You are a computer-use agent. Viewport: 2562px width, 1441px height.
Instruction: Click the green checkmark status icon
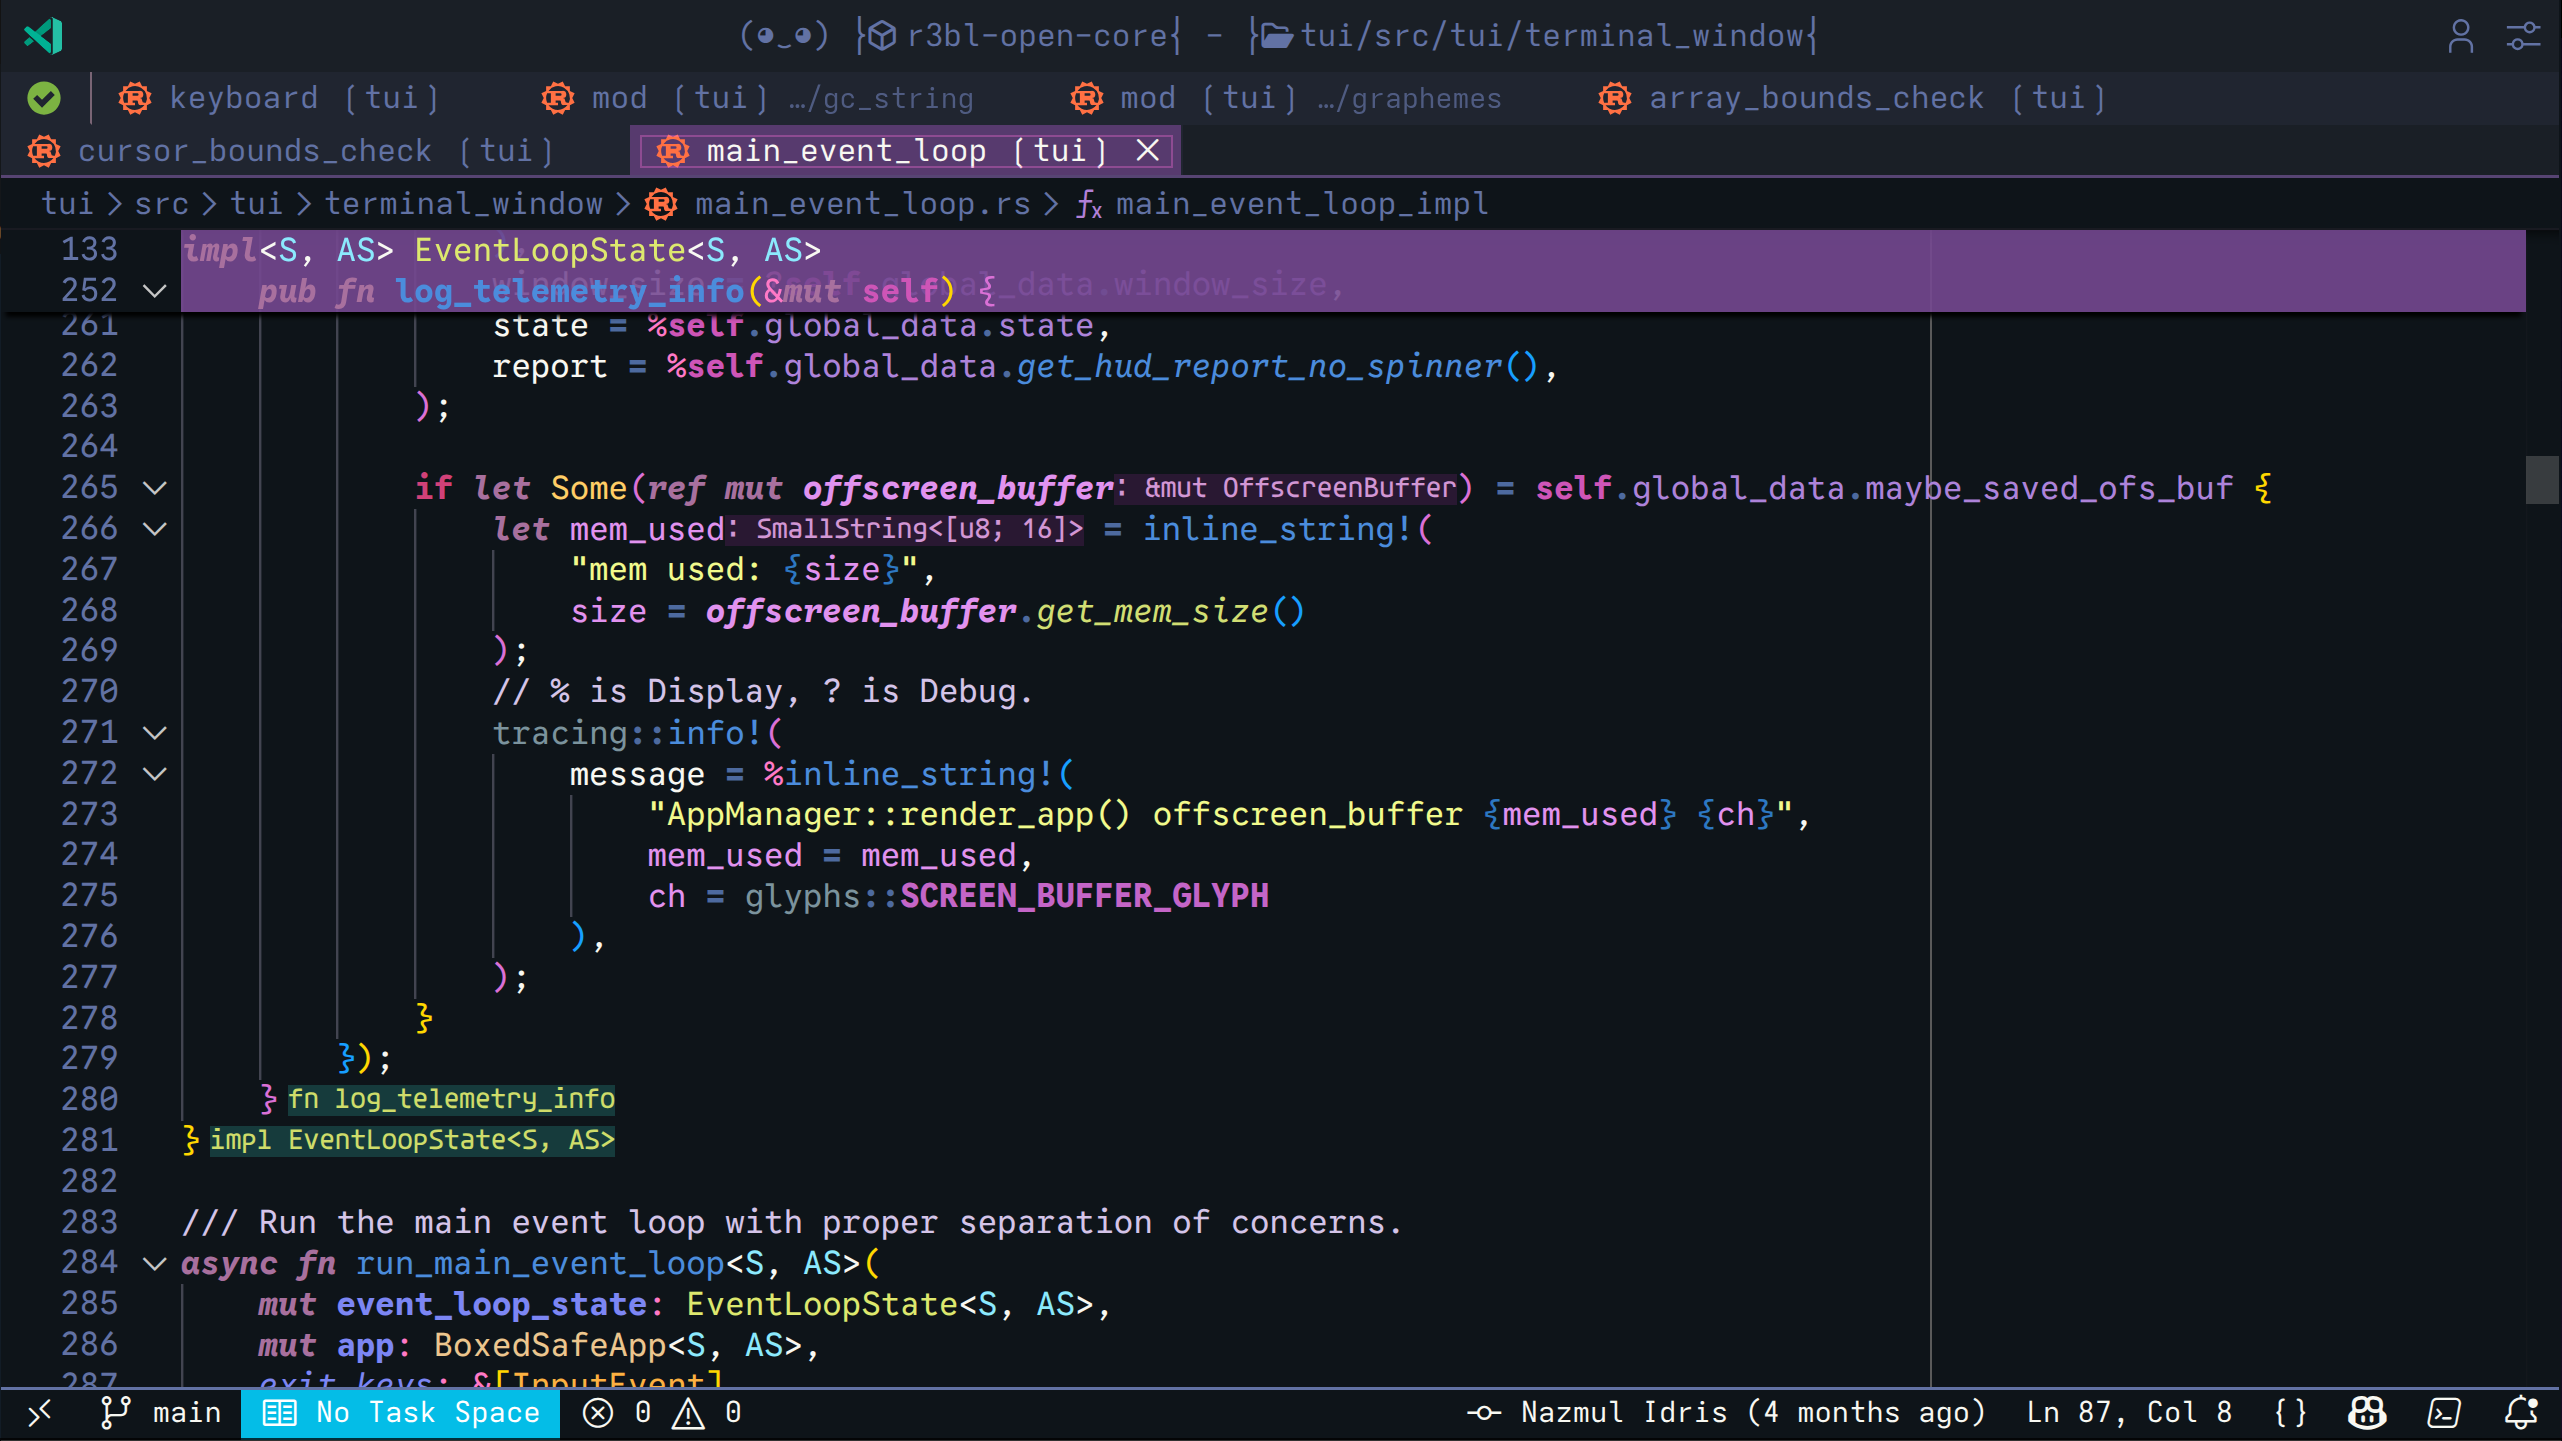point(43,97)
